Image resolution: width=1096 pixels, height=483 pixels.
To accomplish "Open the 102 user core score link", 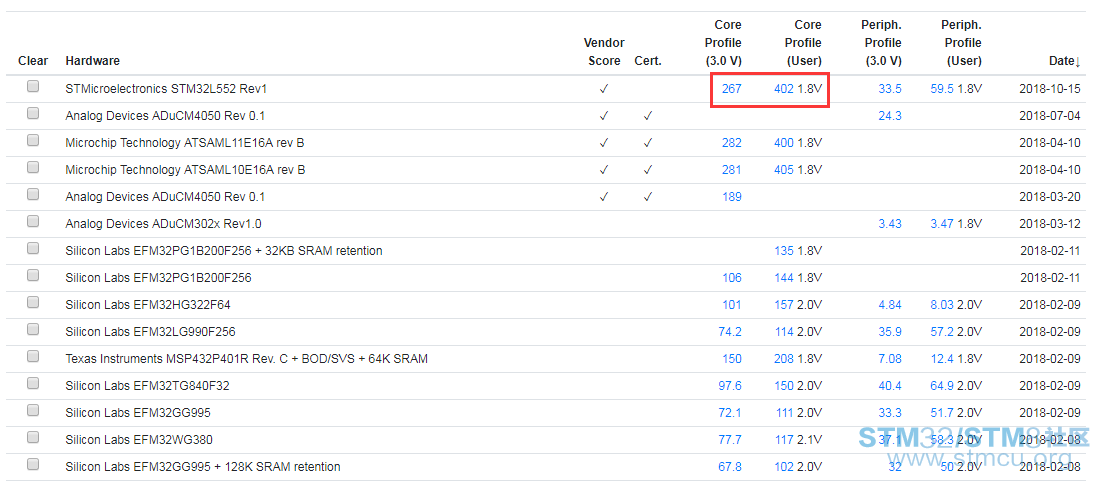I will 784,466.
